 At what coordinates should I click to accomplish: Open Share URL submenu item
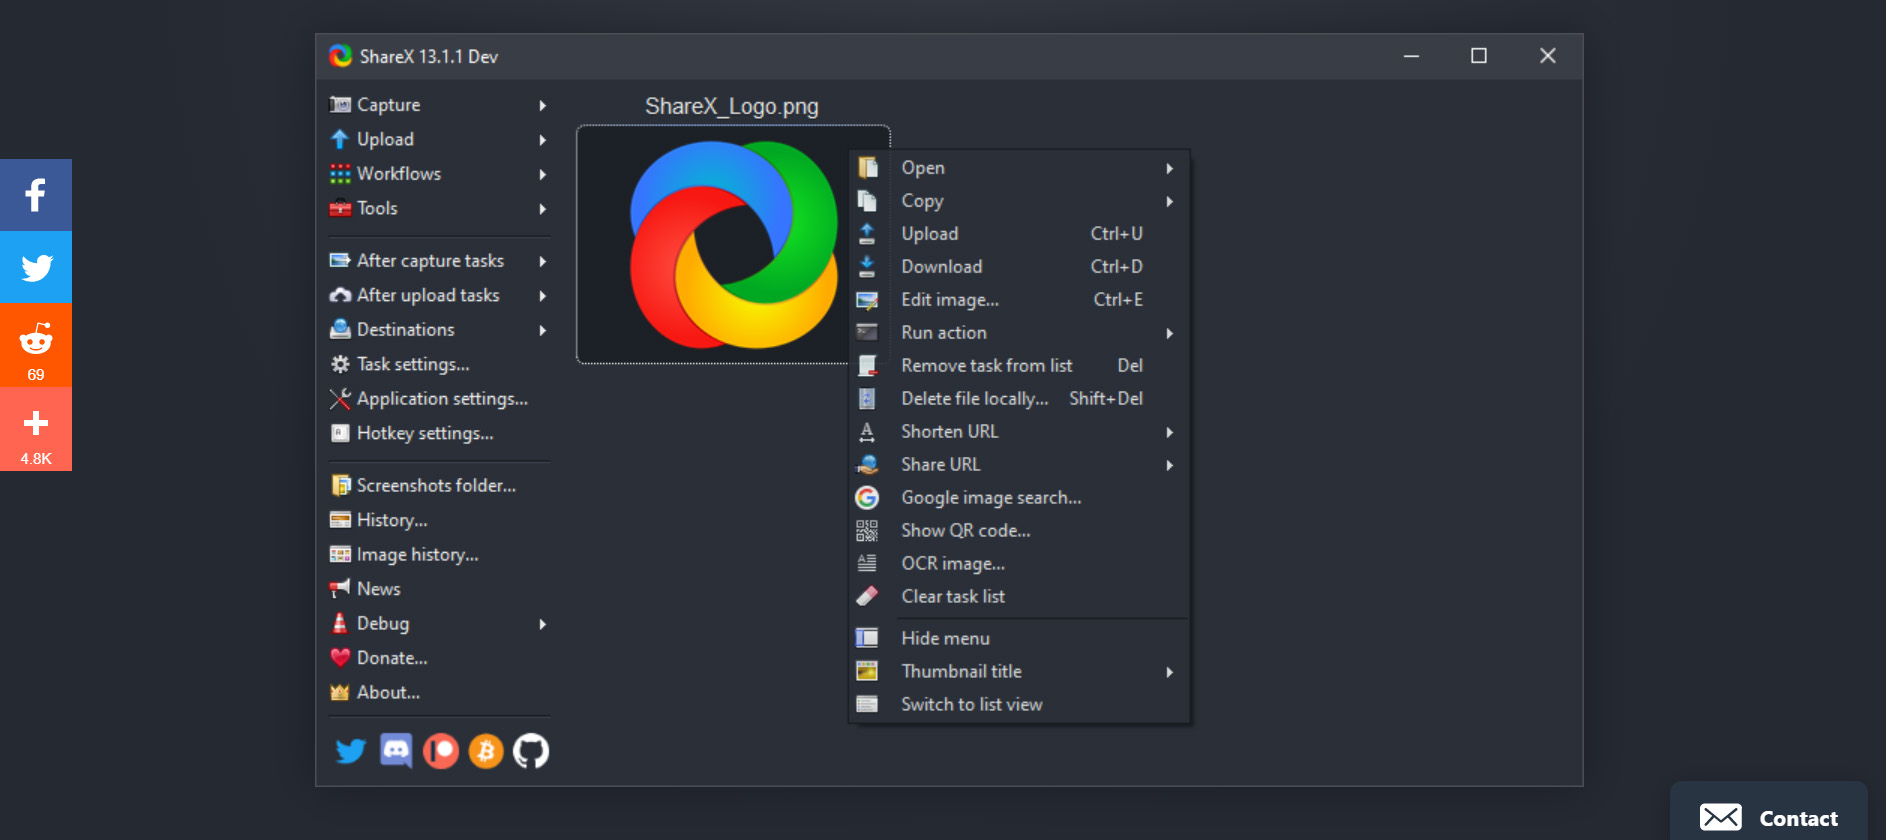[x=1020, y=465]
